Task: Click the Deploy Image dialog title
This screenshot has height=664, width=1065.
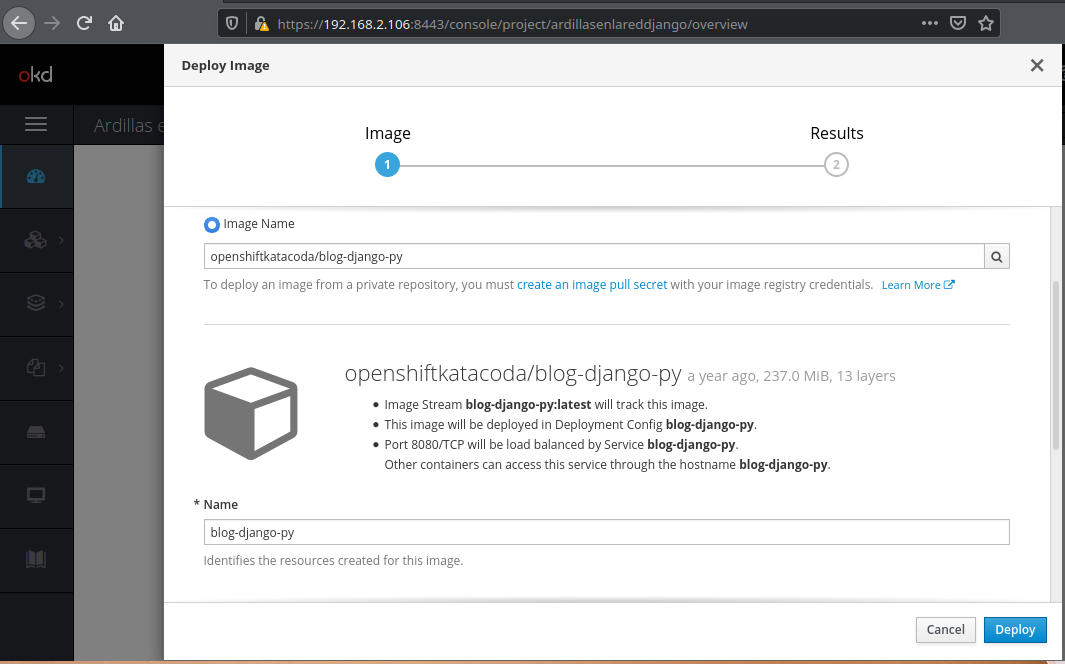Action: point(225,66)
